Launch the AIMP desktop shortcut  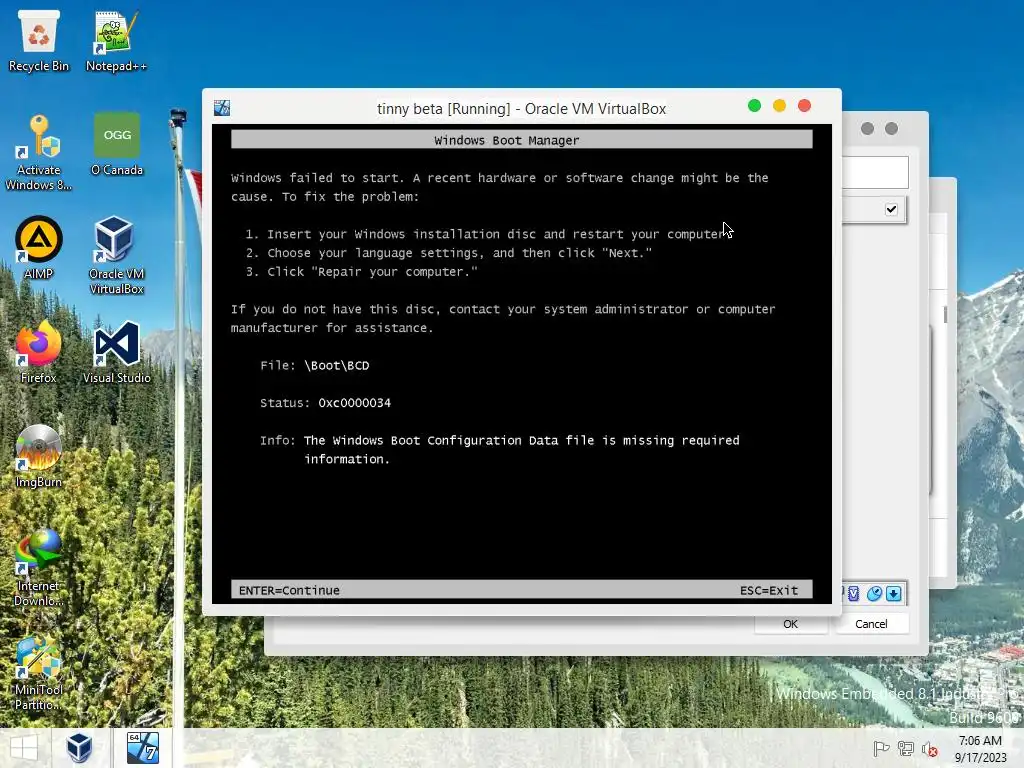pos(39,248)
